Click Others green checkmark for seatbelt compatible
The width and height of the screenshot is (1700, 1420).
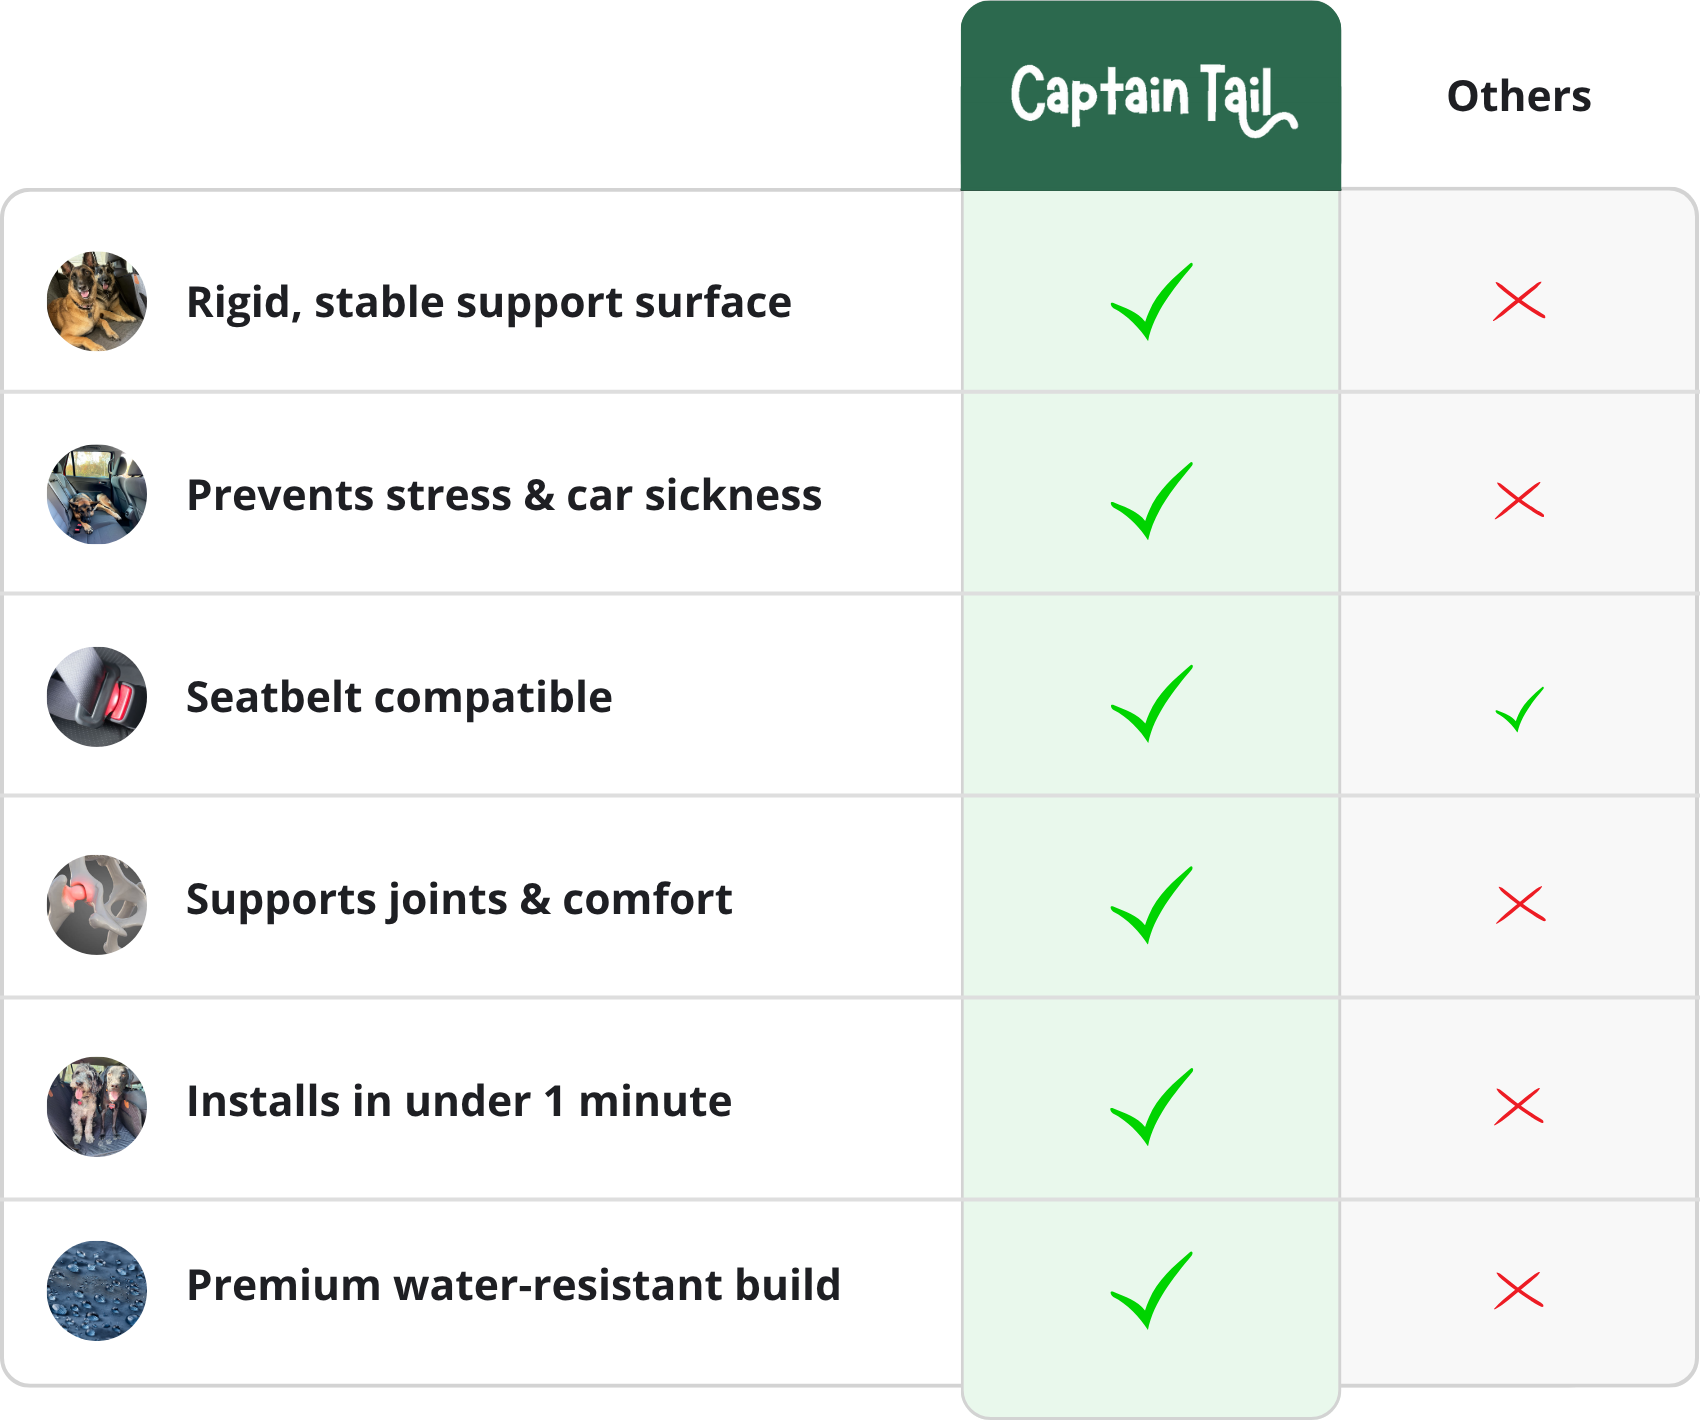coord(1519,709)
